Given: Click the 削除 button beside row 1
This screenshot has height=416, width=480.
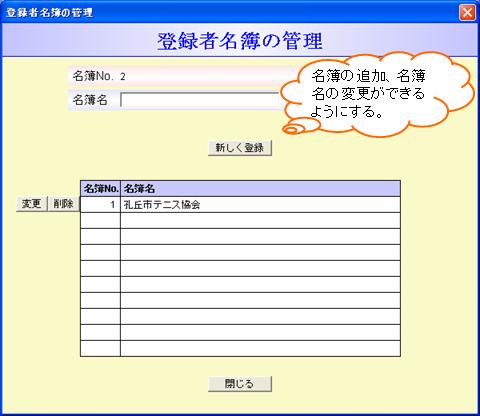Looking at the screenshot, I should [x=63, y=204].
